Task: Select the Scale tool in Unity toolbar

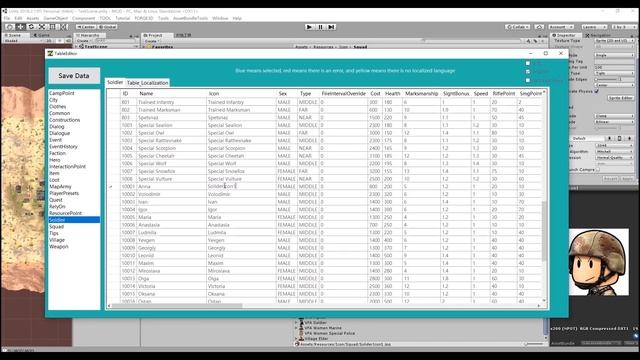Action: (42, 27)
